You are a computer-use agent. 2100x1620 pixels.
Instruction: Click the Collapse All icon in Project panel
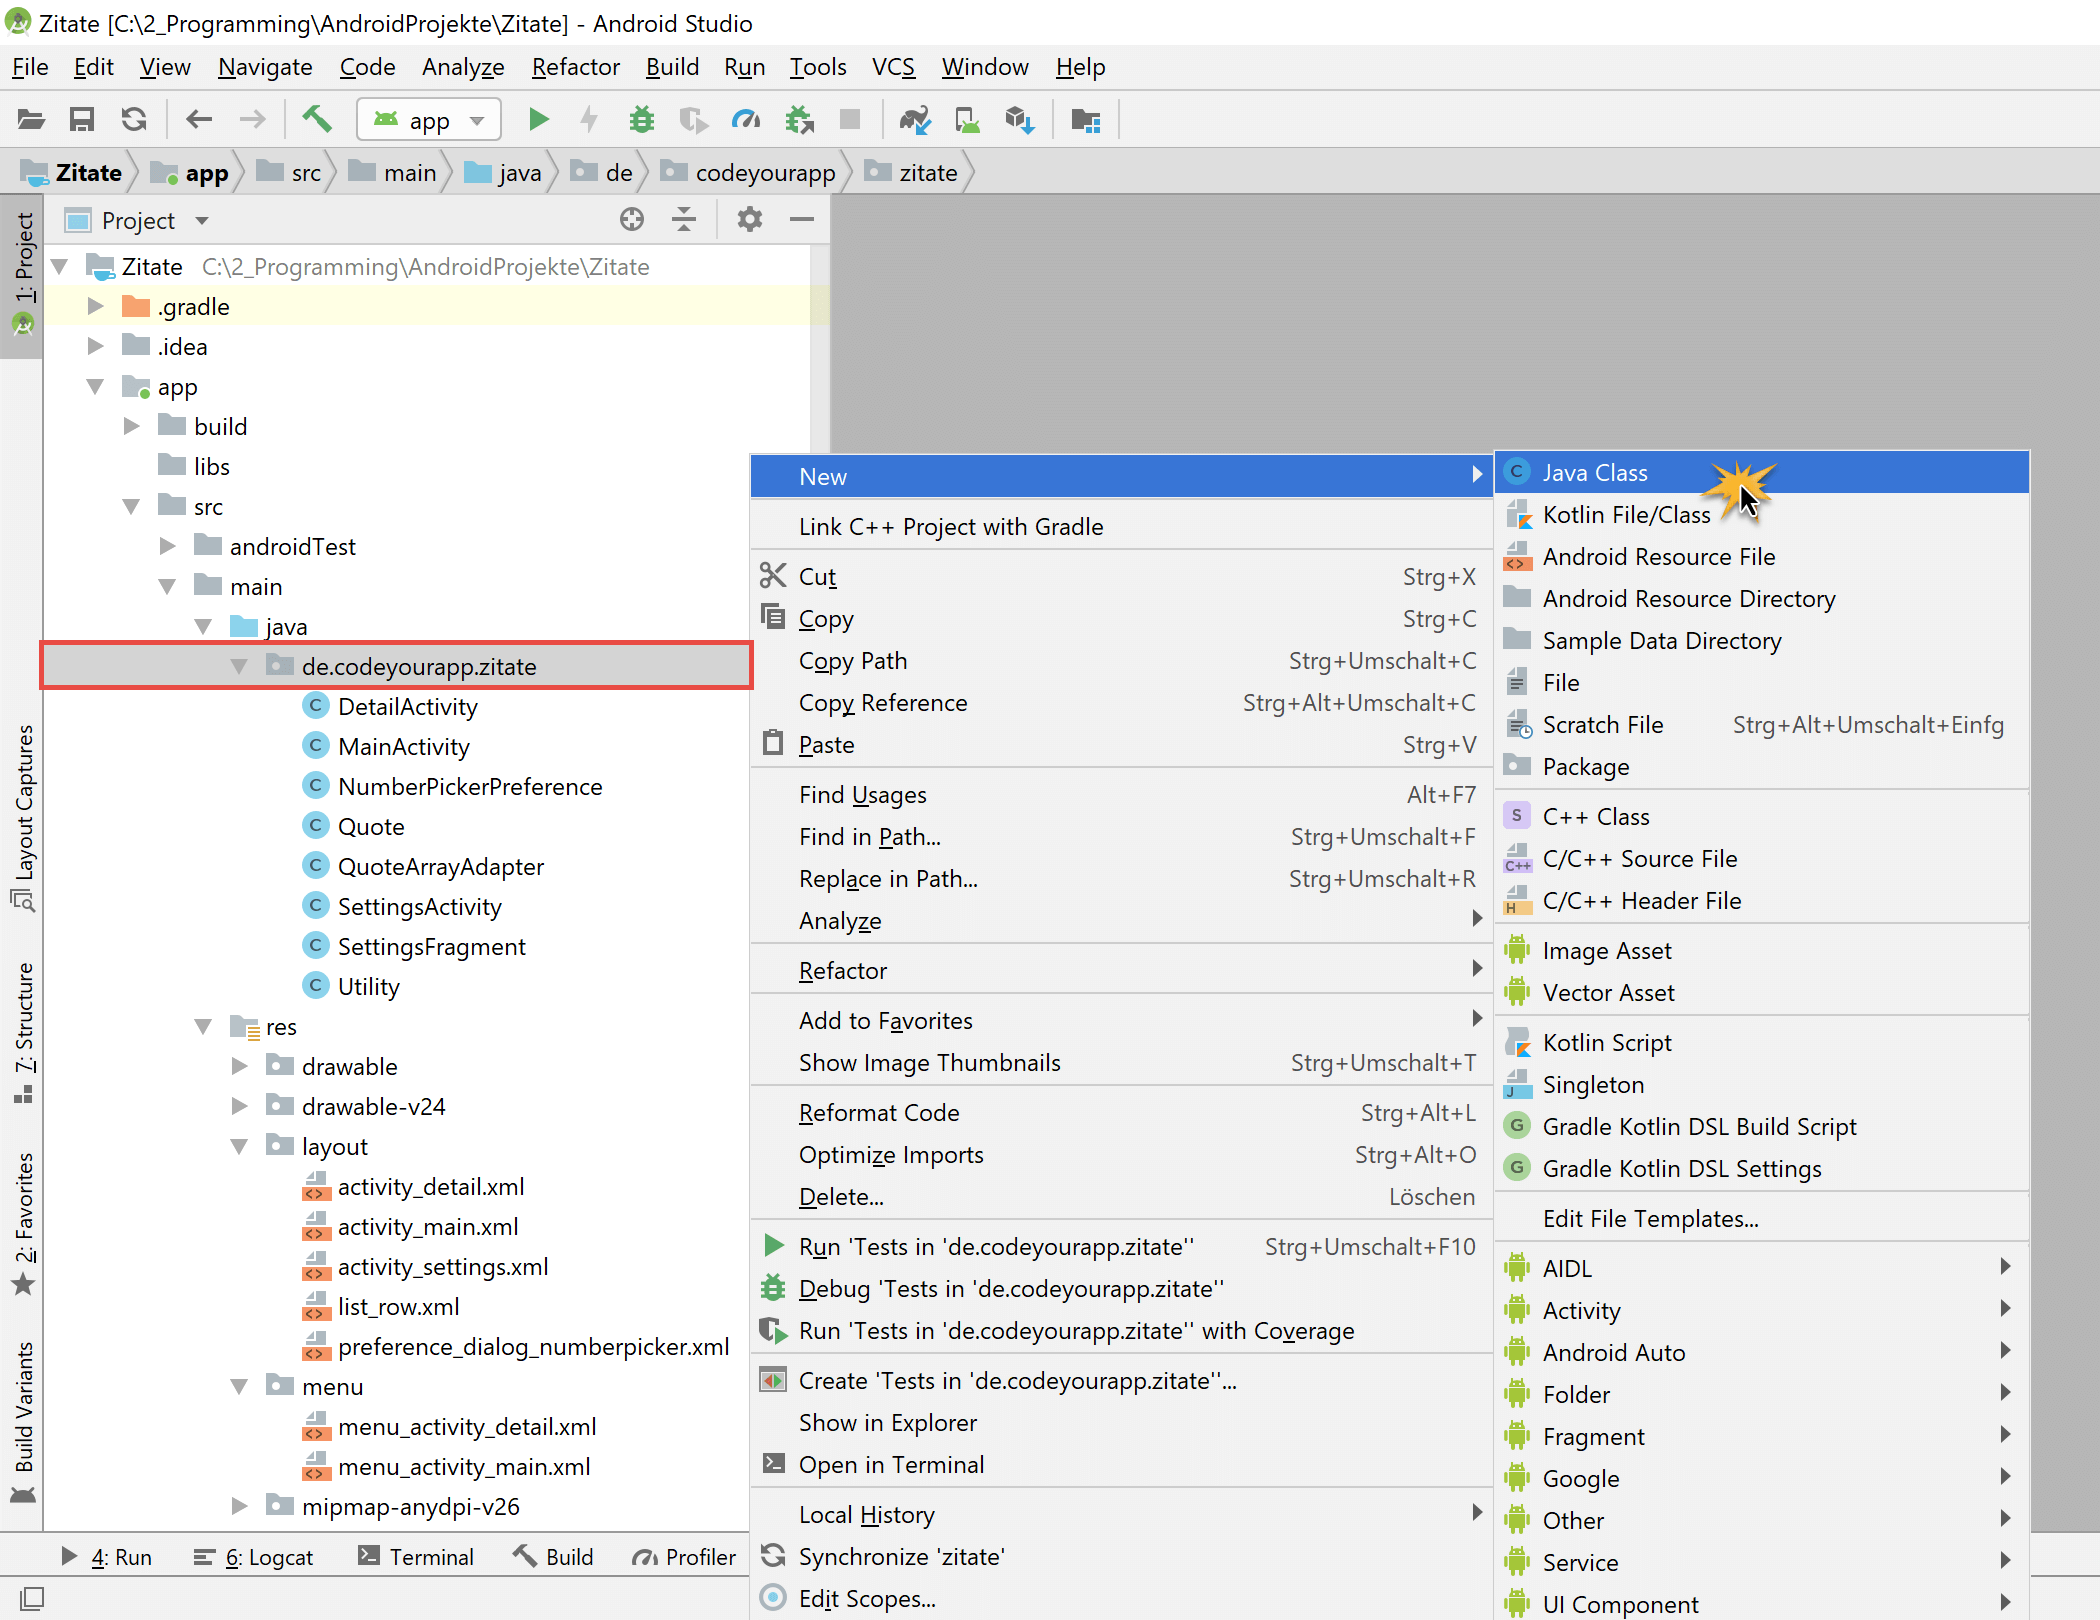(684, 219)
